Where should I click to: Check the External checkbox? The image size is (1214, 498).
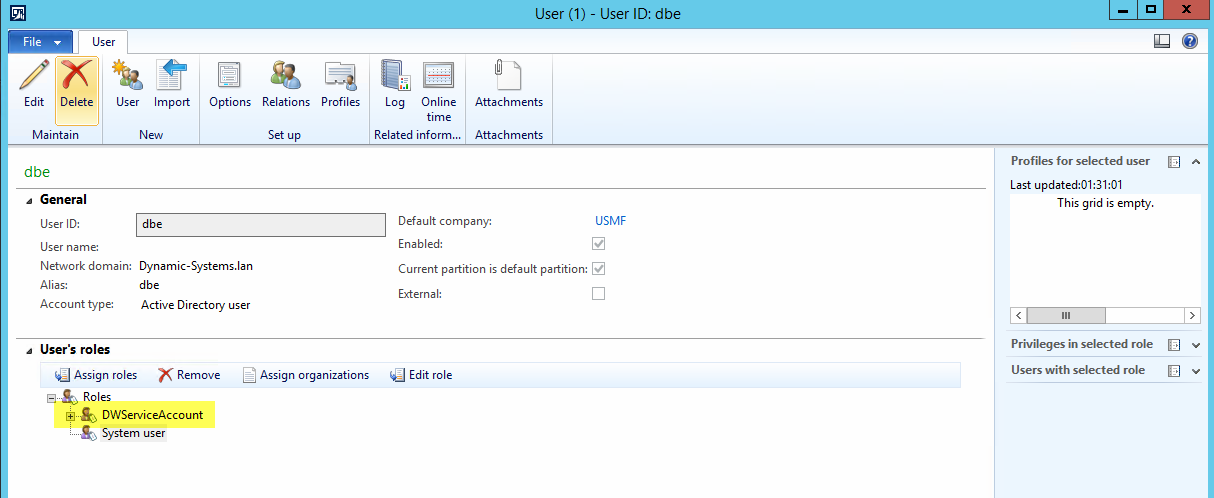click(x=598, y=294)
